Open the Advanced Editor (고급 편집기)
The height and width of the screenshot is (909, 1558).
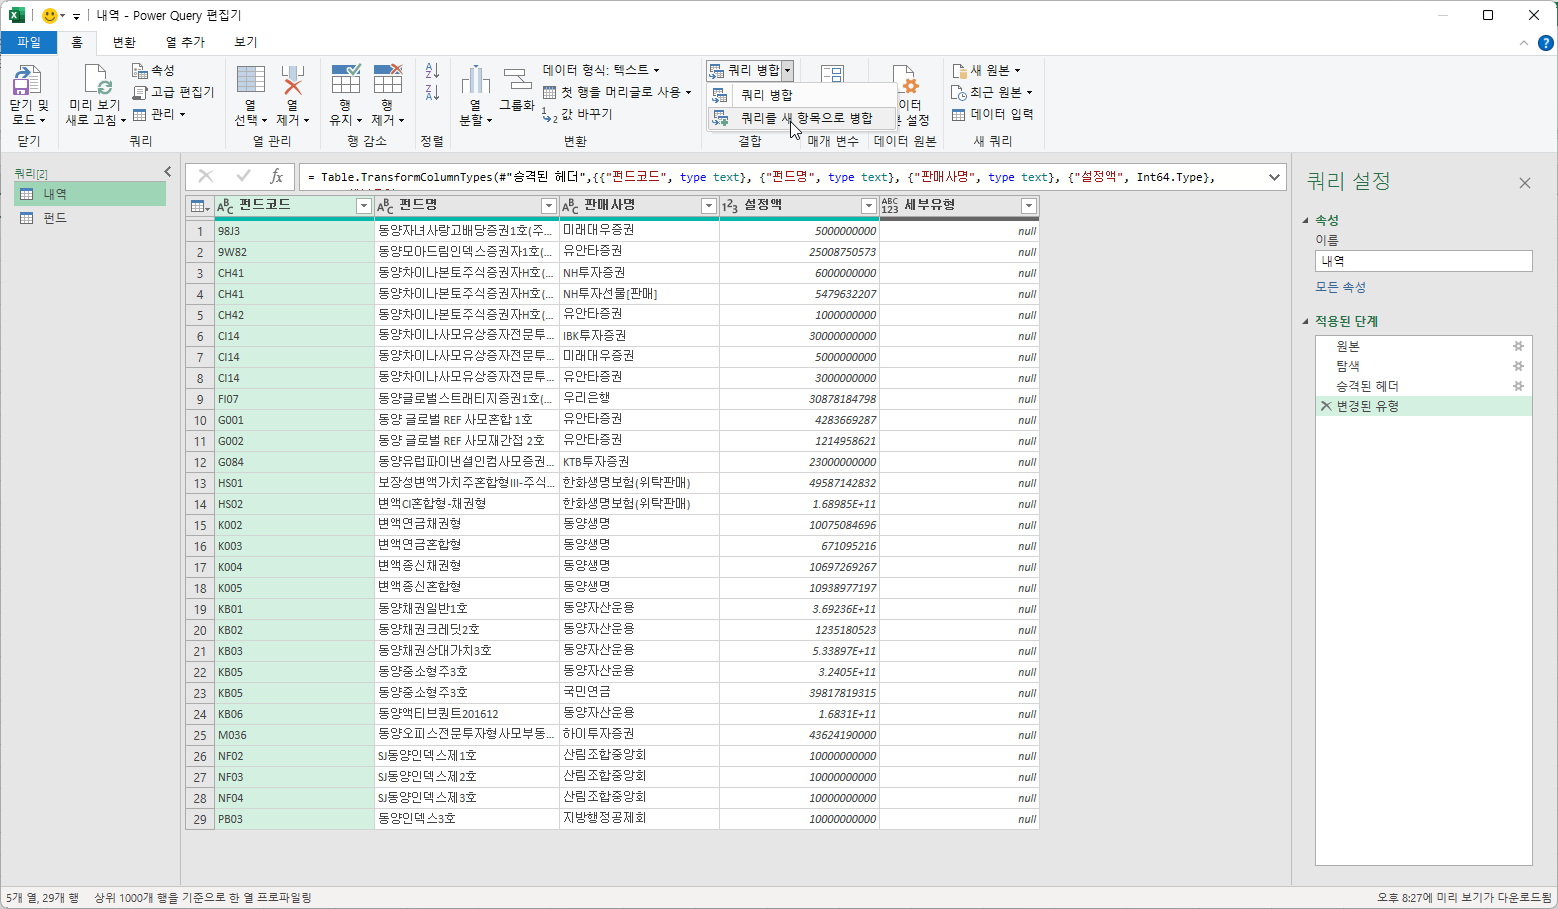point(173,92)
